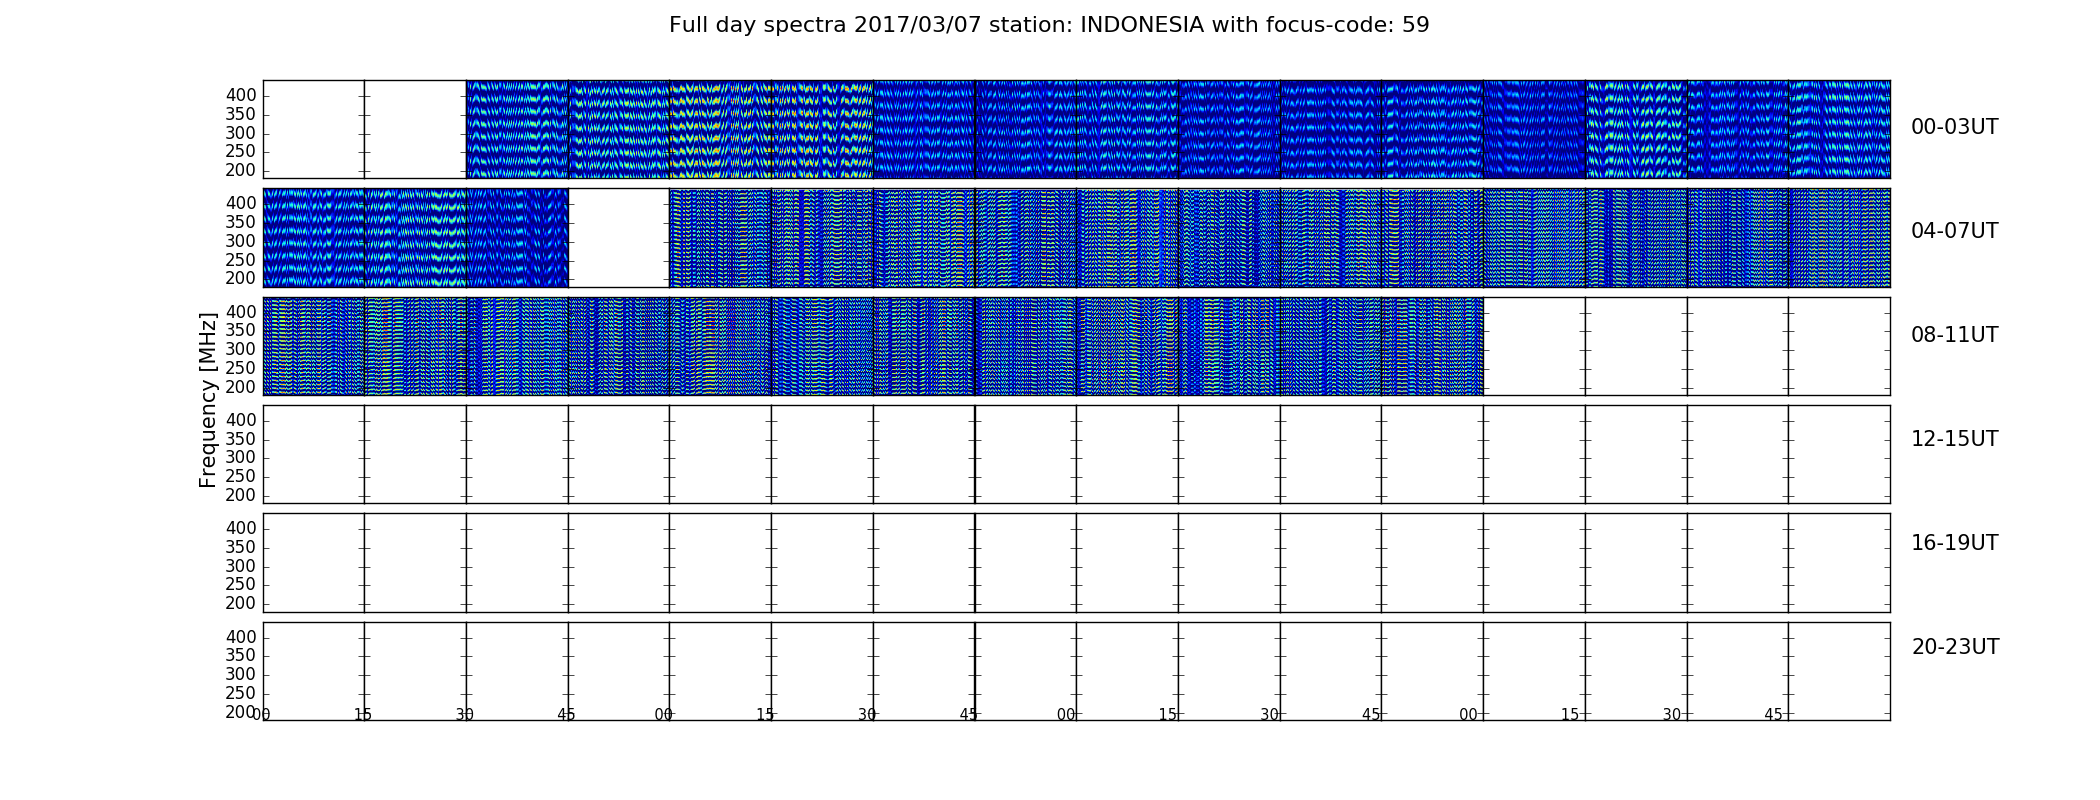Click the 300 tick of the 20-23UT row
Image resolution: width=2100 pixels, height=800 pixels.
click(x=241, y=675)
